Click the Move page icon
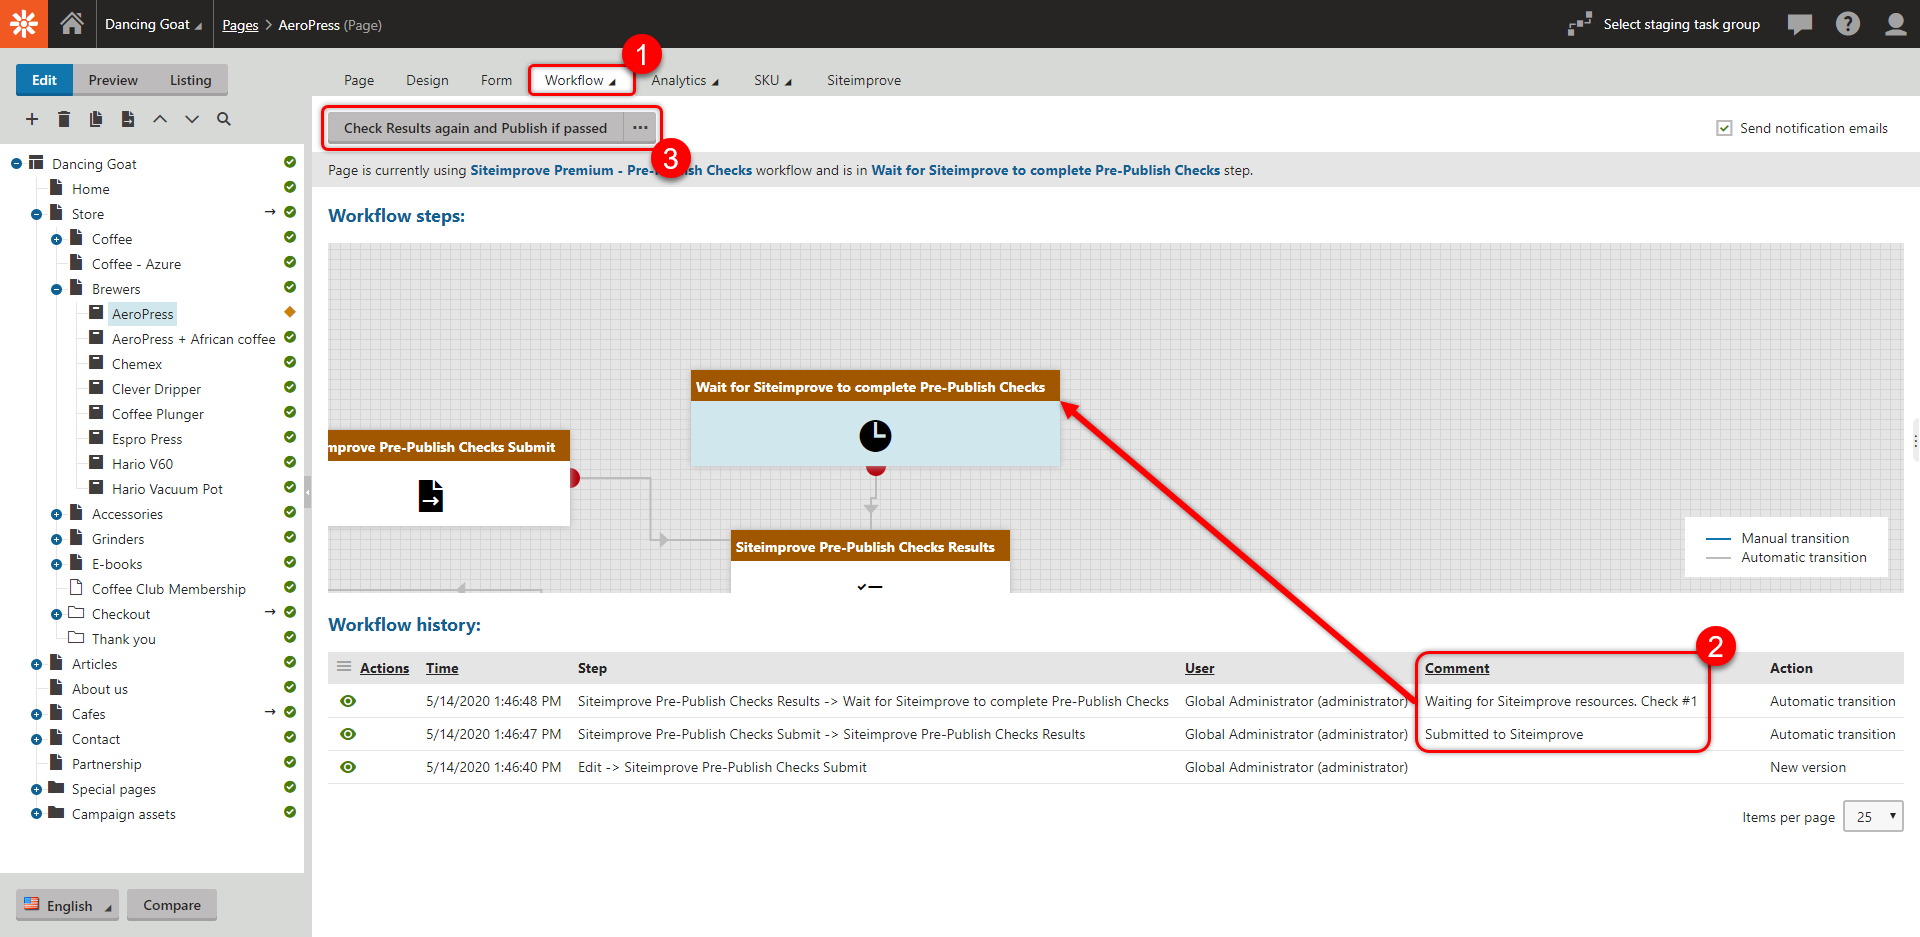 (128, 119)
